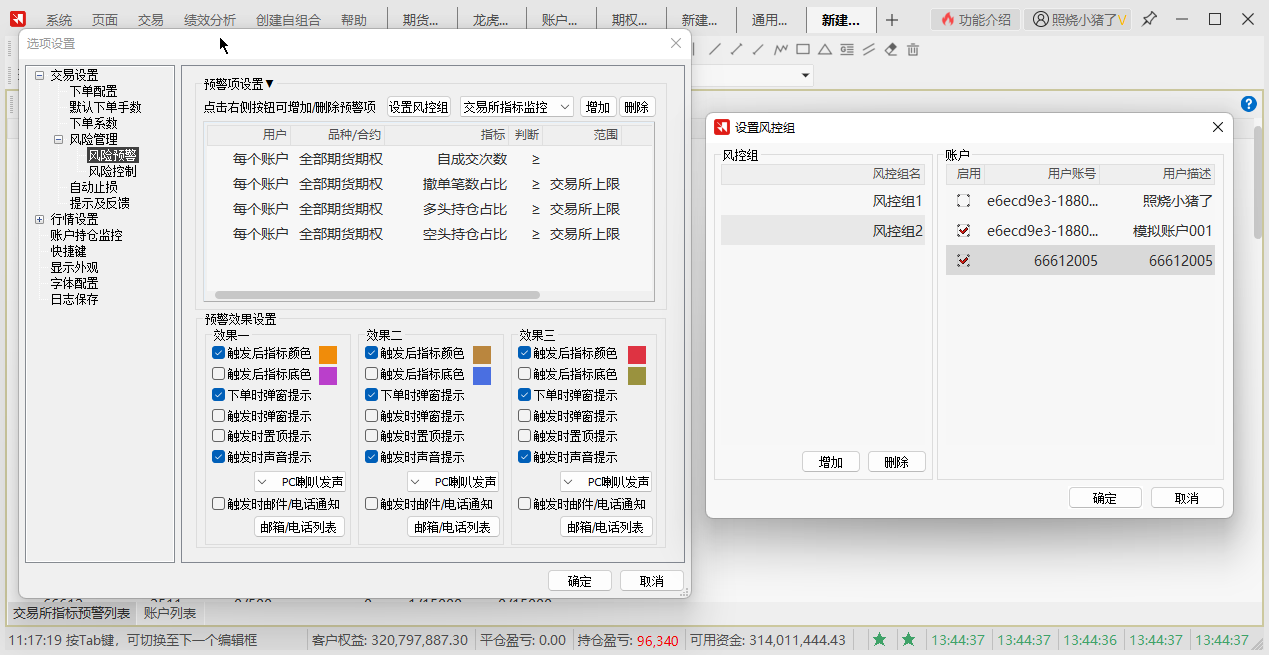Close the 设置风控组 dialog
The height and width of the screenshot is (655, 1269).
click(x=1217, y=127)
